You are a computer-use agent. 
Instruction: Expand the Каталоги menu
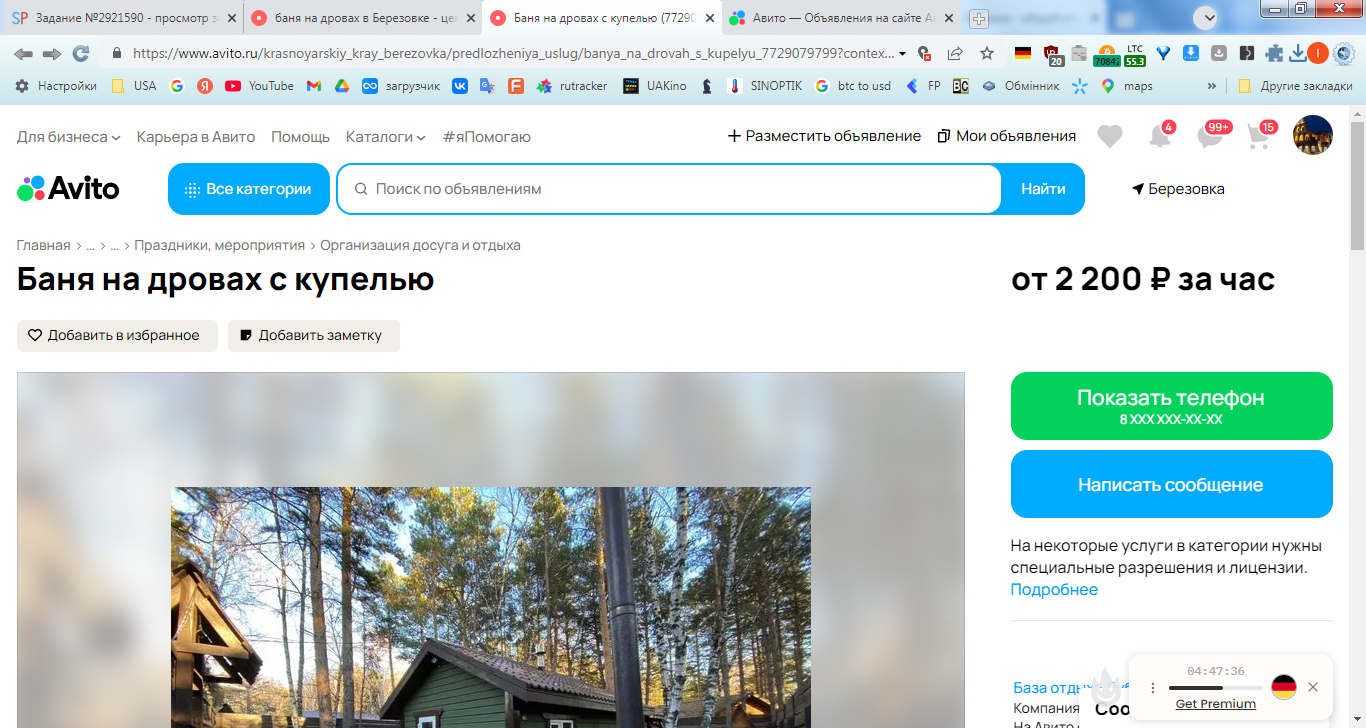point(385,136)
